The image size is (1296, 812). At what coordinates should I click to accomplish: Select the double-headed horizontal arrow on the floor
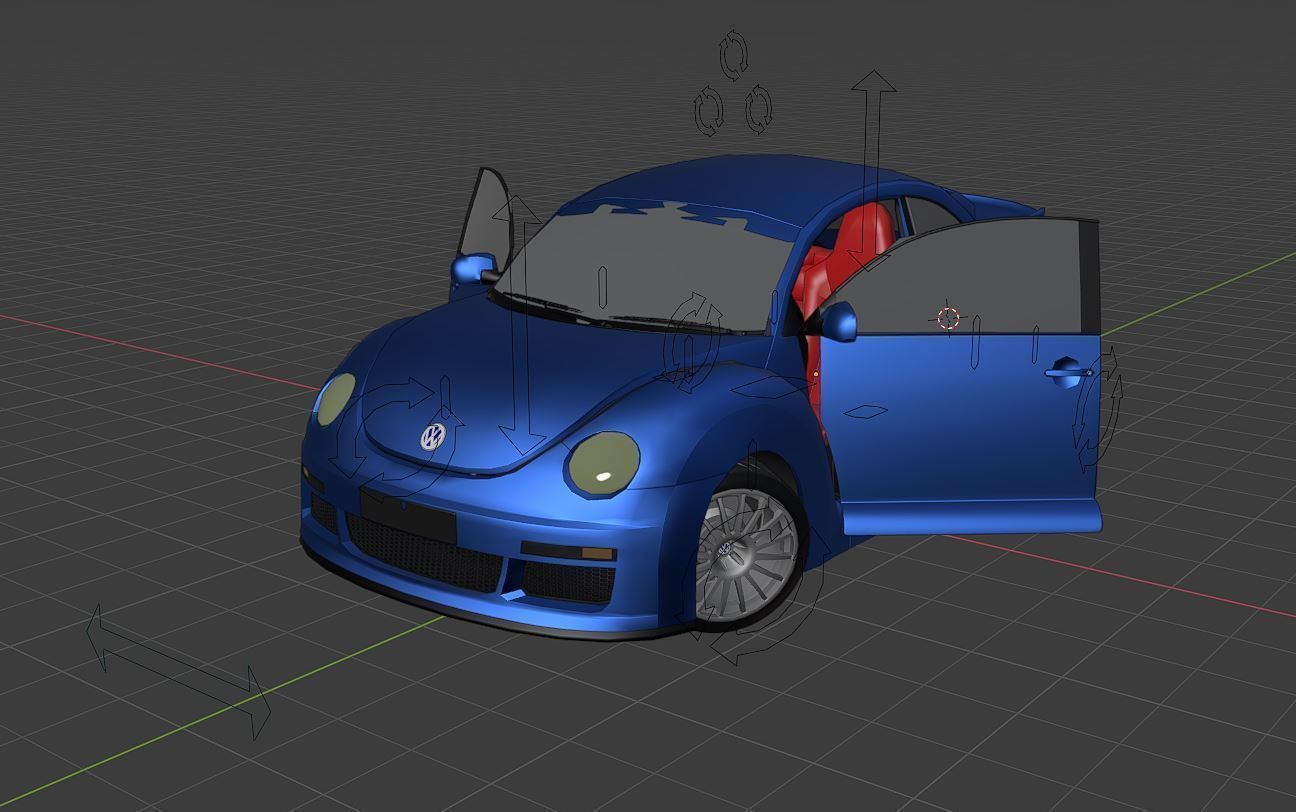[x=178, y=671]
